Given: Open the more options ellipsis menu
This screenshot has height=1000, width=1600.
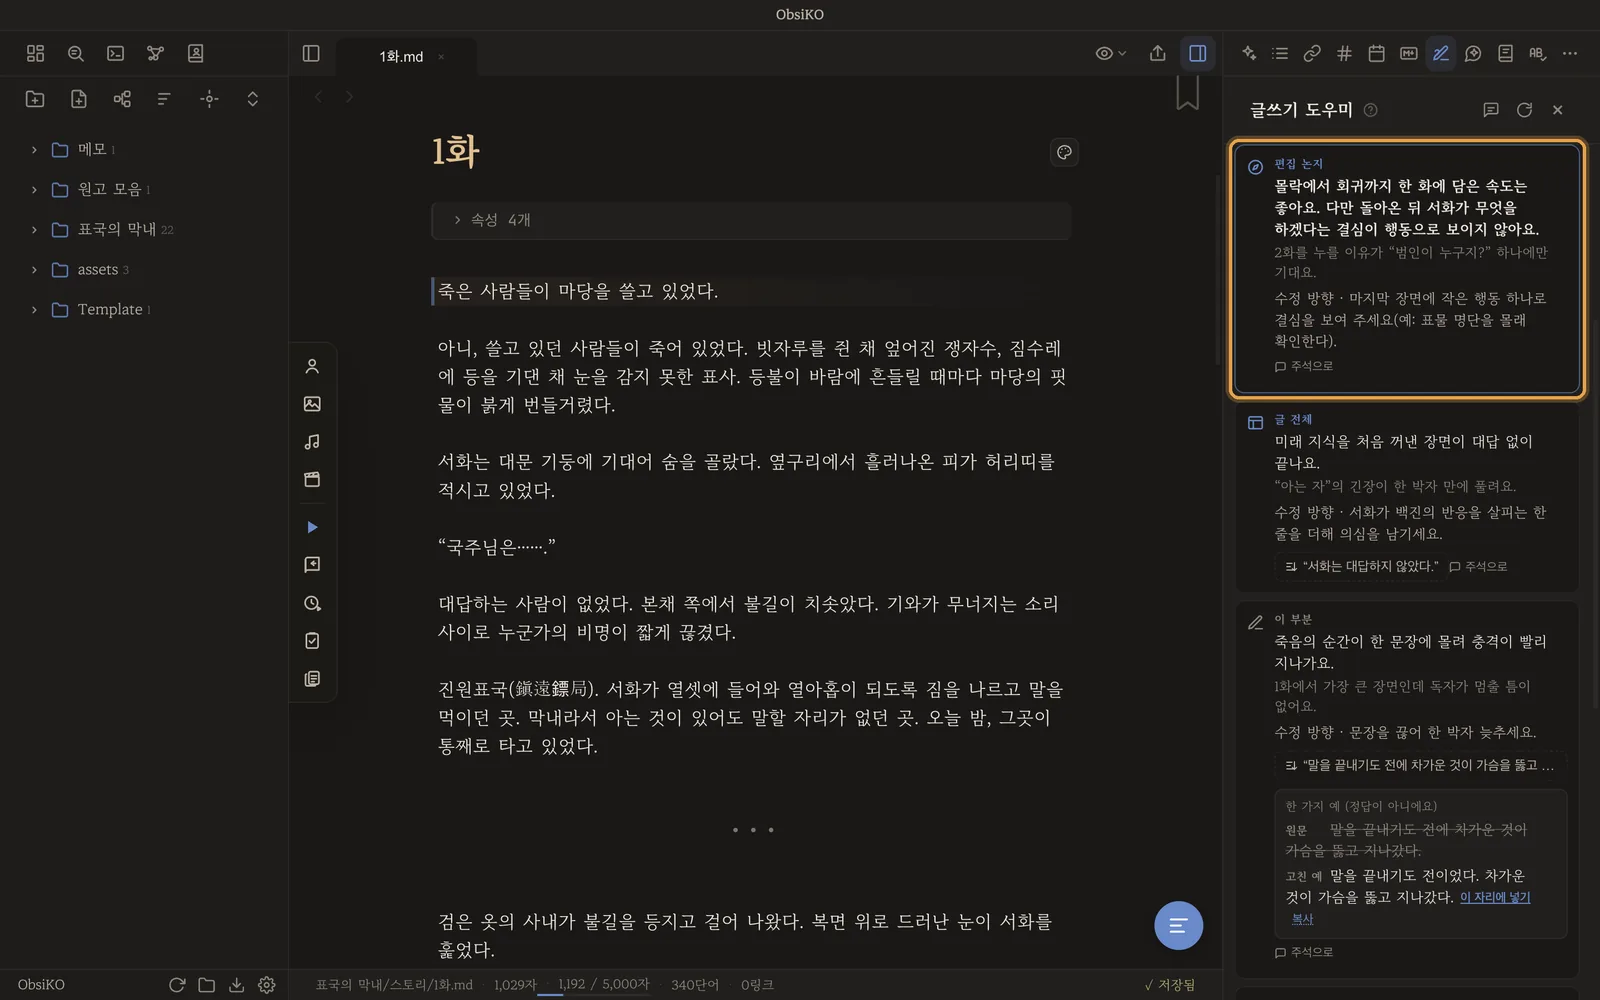Looking at the screenshot, I should pos(1570,54).
